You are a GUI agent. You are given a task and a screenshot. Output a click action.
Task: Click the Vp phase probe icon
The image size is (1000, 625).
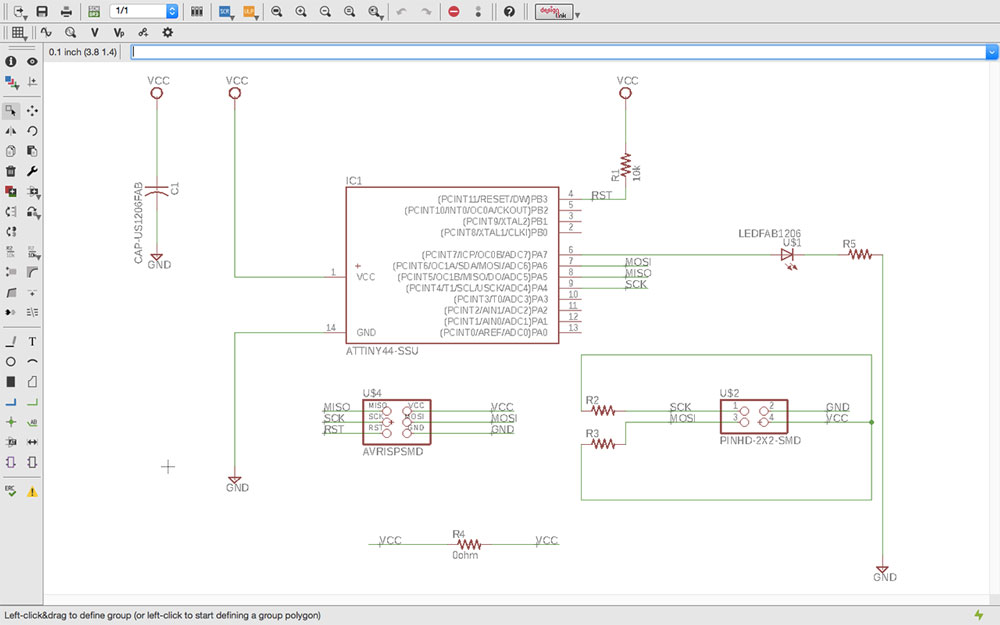click(119, 32)
